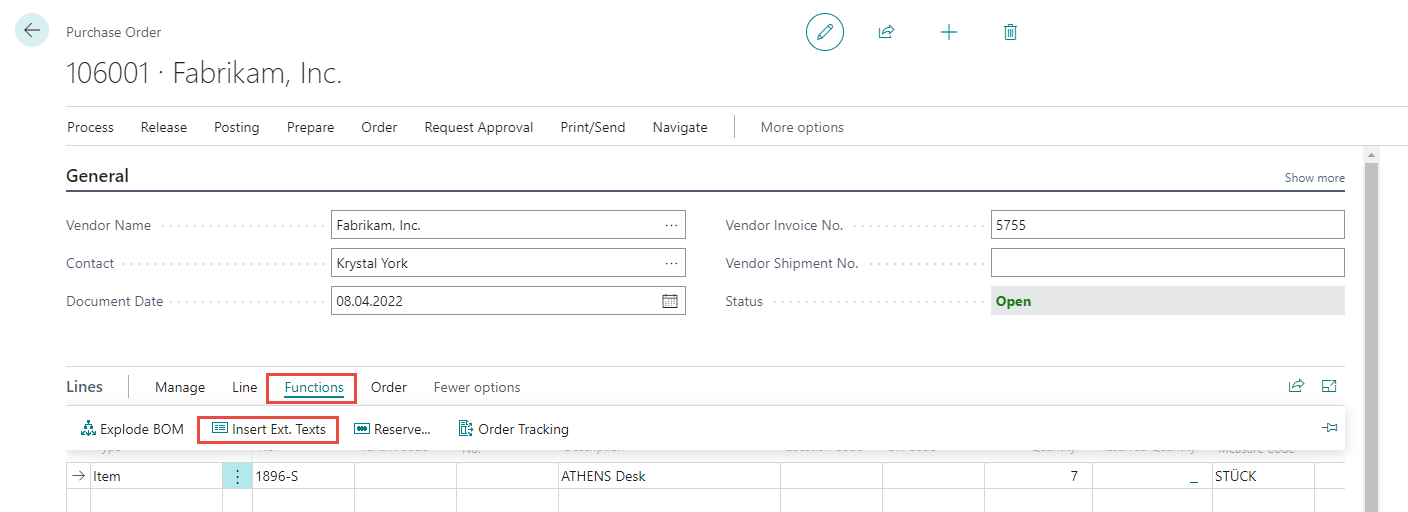Image resolution: width=1408 pixels, height=512 pixels.
Task: Click the pencil edit icon
Action: pyautogui.click(x=825, y=32)
